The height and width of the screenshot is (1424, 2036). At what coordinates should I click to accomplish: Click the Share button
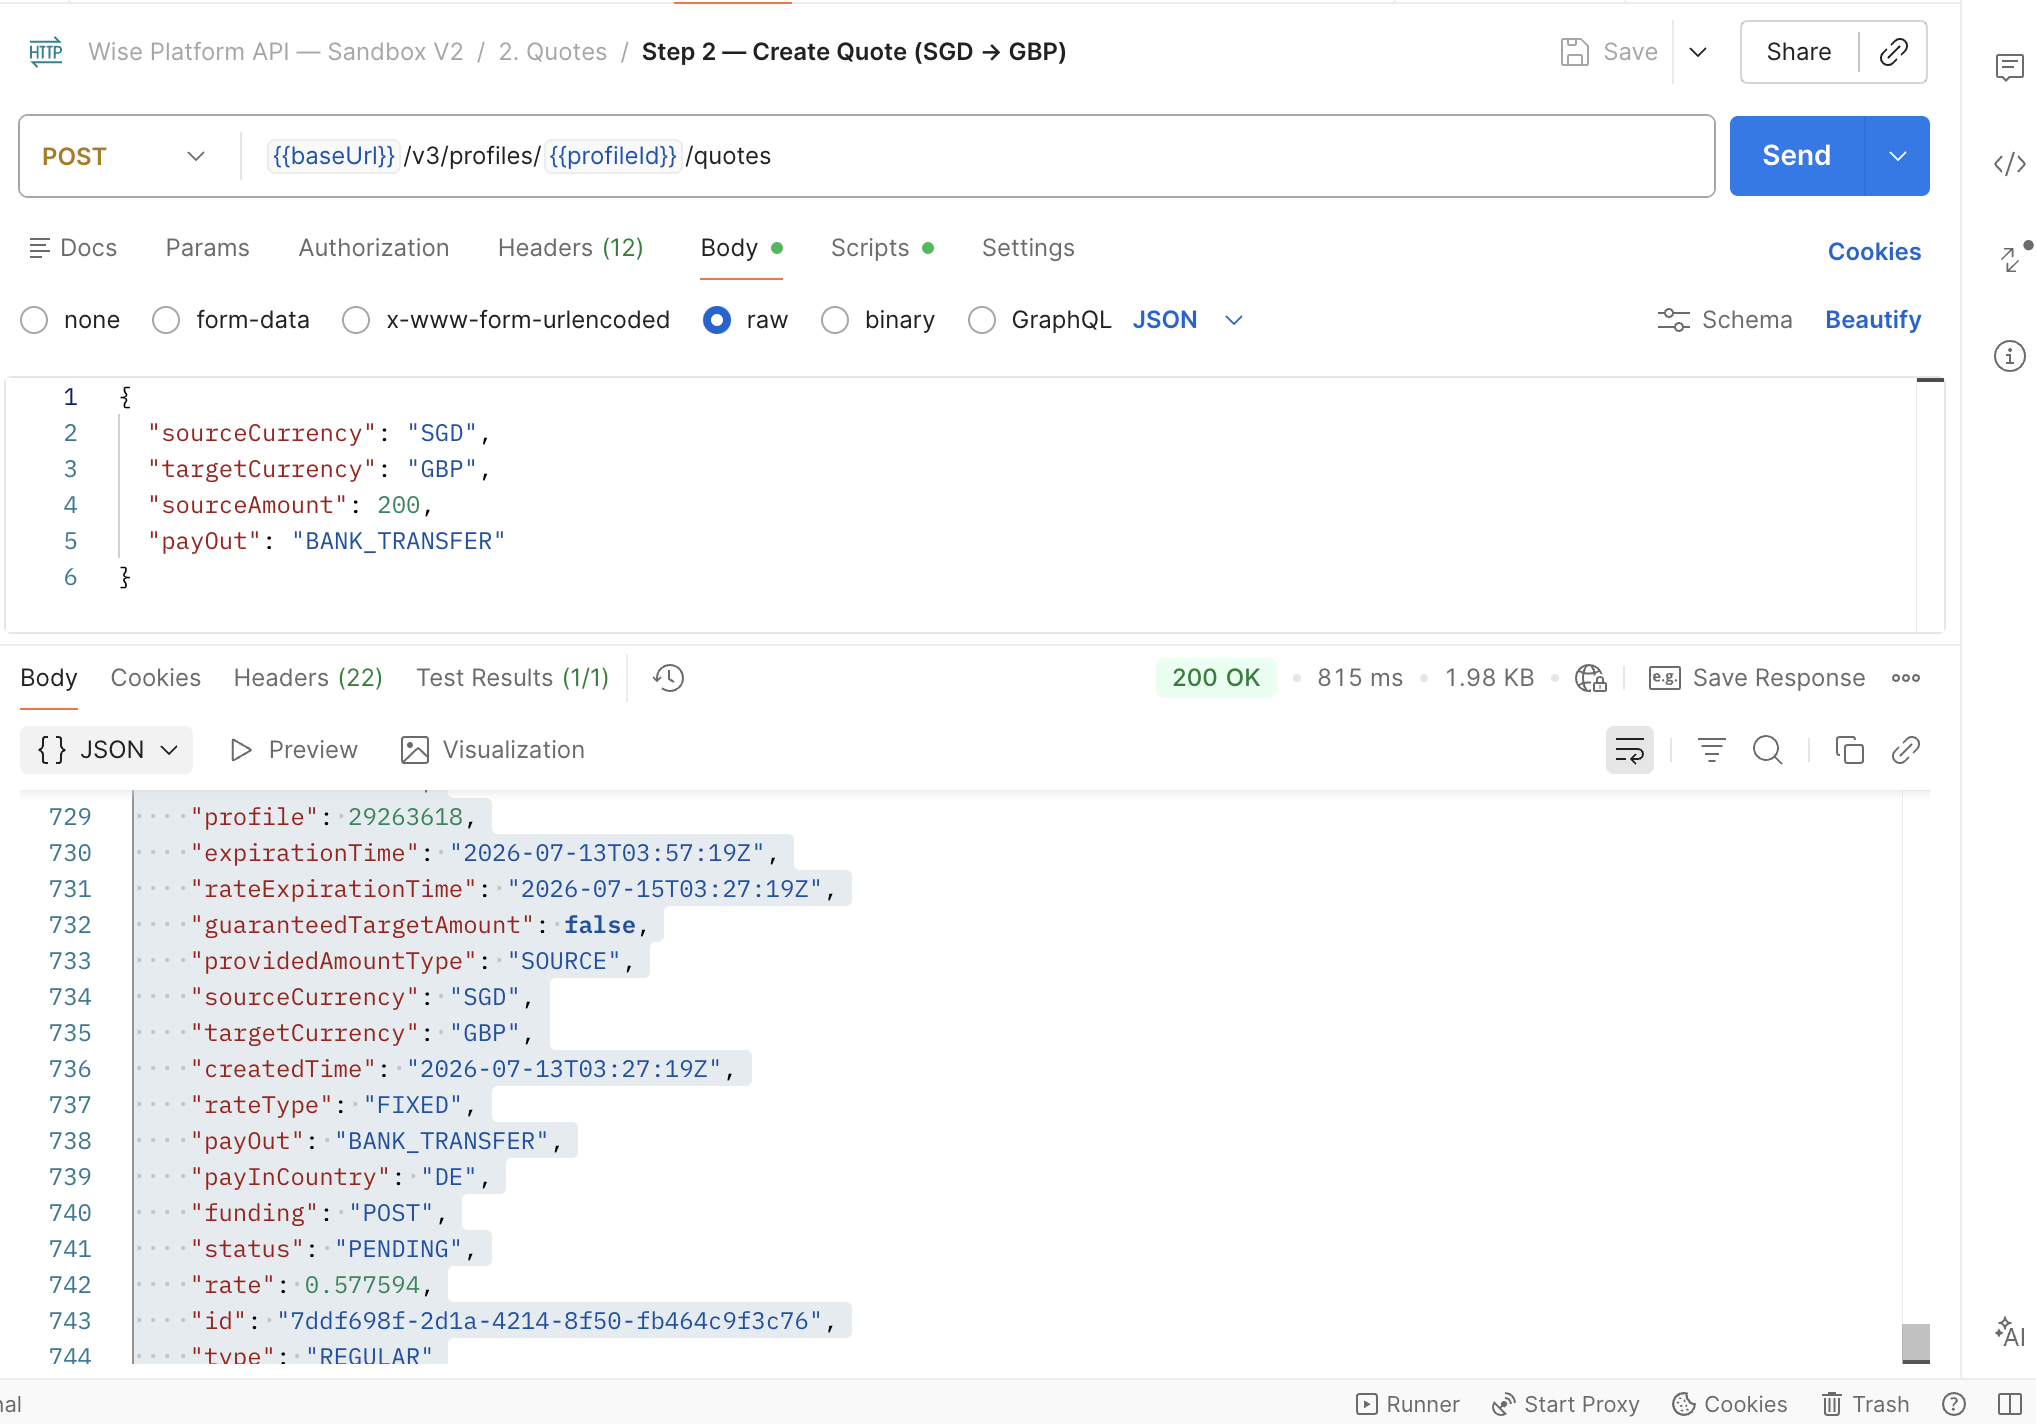1799,52
